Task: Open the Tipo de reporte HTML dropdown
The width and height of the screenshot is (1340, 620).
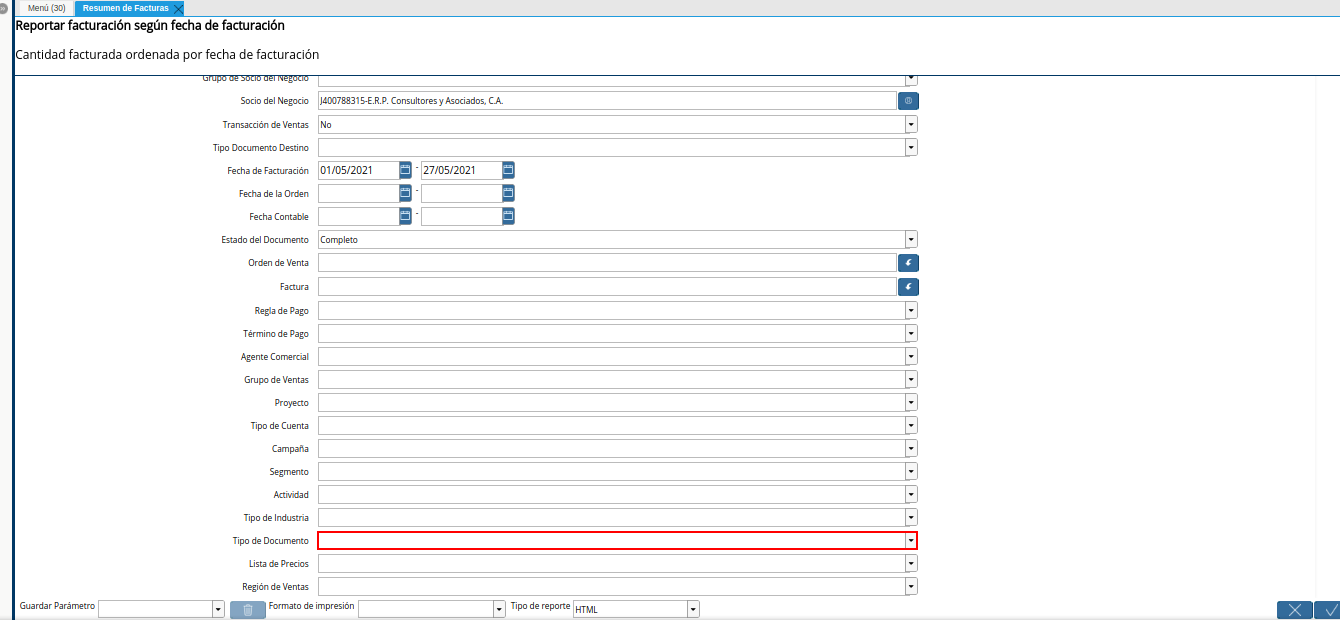Action: tap(693, 609)
